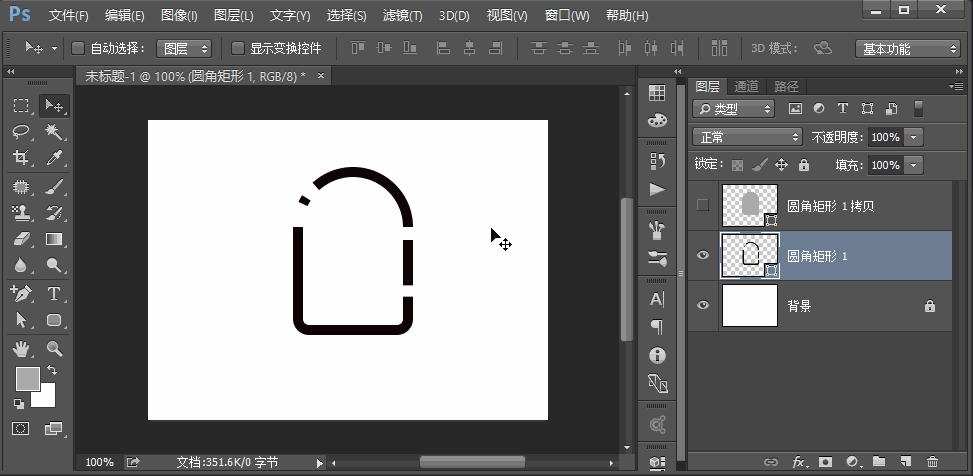Select the Lasso tool
Image resolution: width=973 pixels, height=476 pixels.
click(x=21, y=132)
